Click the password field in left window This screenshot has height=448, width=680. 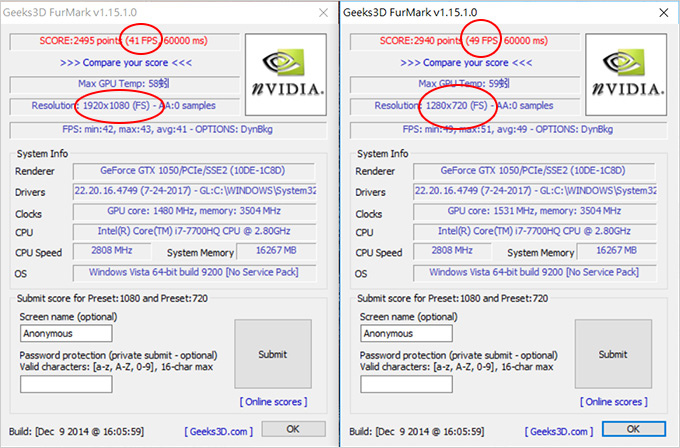pos(66,384)
